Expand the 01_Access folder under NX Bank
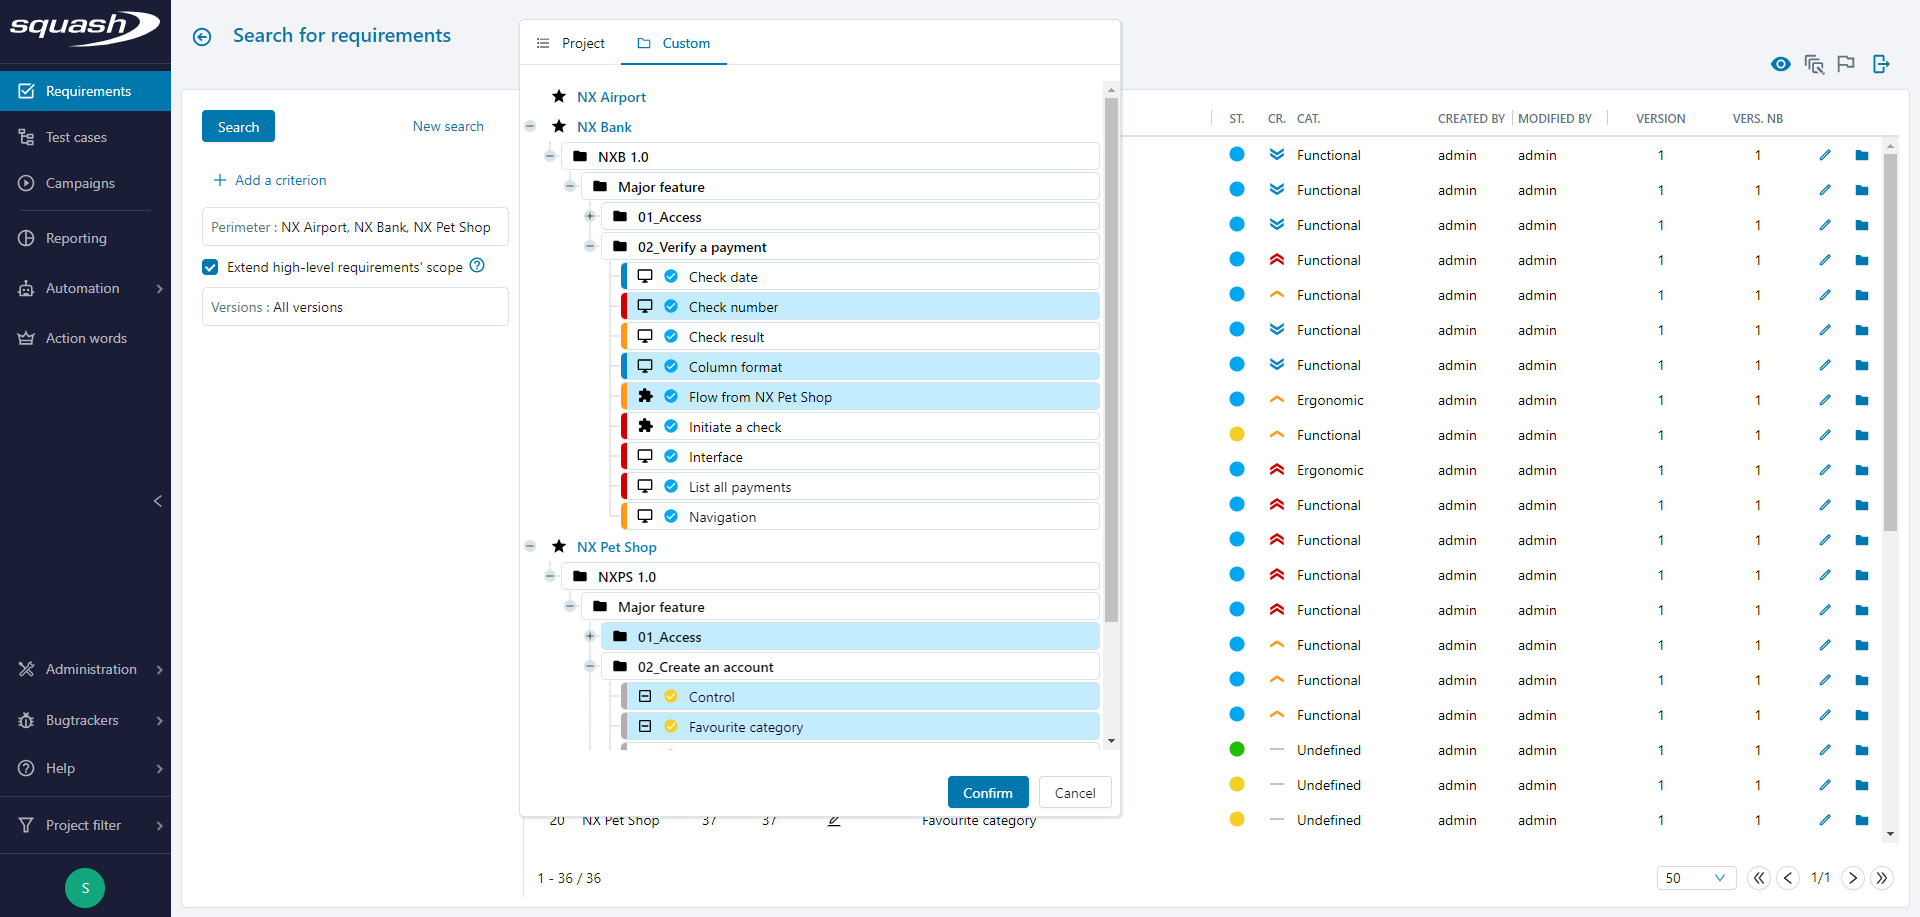 point(590,217)
